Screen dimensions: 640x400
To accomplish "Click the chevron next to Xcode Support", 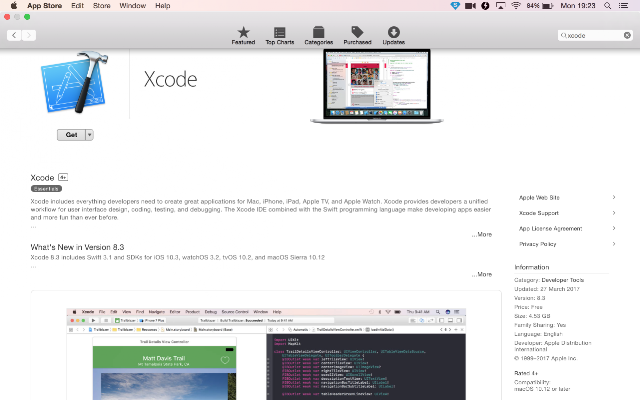I will pyautogui.click(x=613, y=213).
